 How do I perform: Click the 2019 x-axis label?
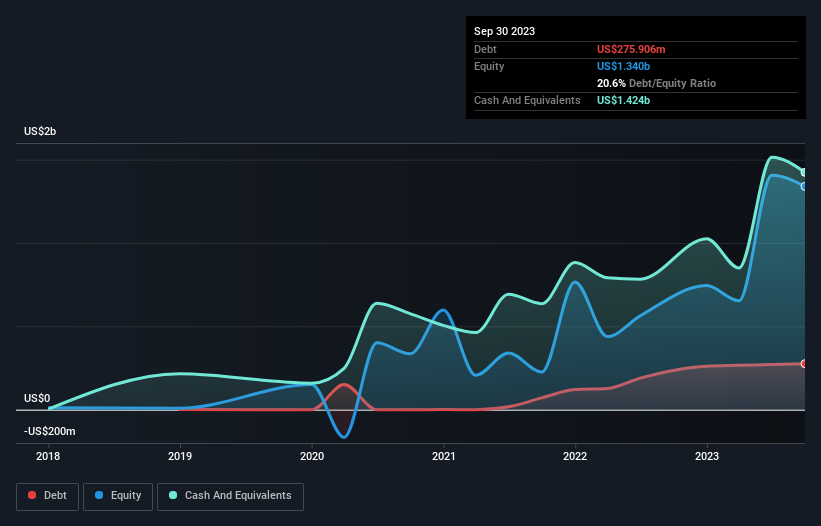click(180, 456)
